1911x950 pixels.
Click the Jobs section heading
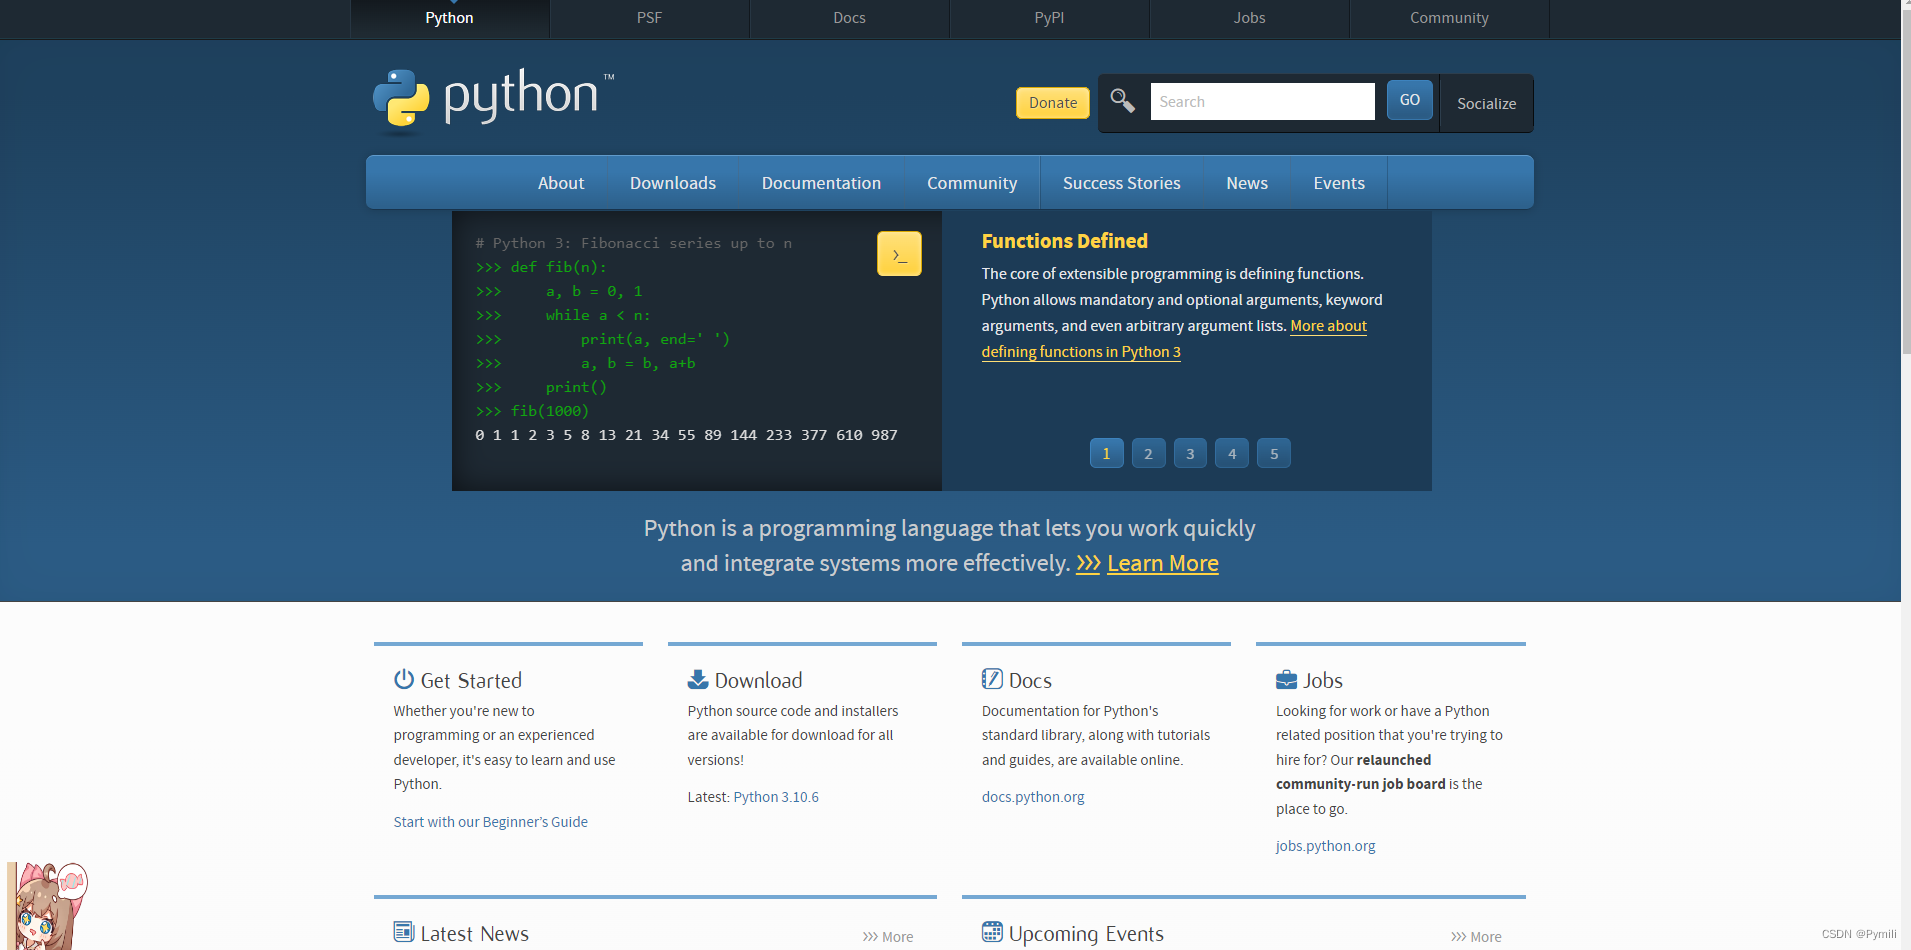[x=1322, y=681]
